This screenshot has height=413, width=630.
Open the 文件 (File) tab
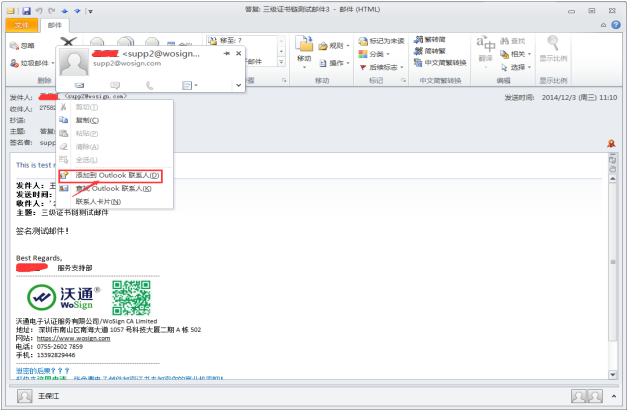(x=21, y=25)
